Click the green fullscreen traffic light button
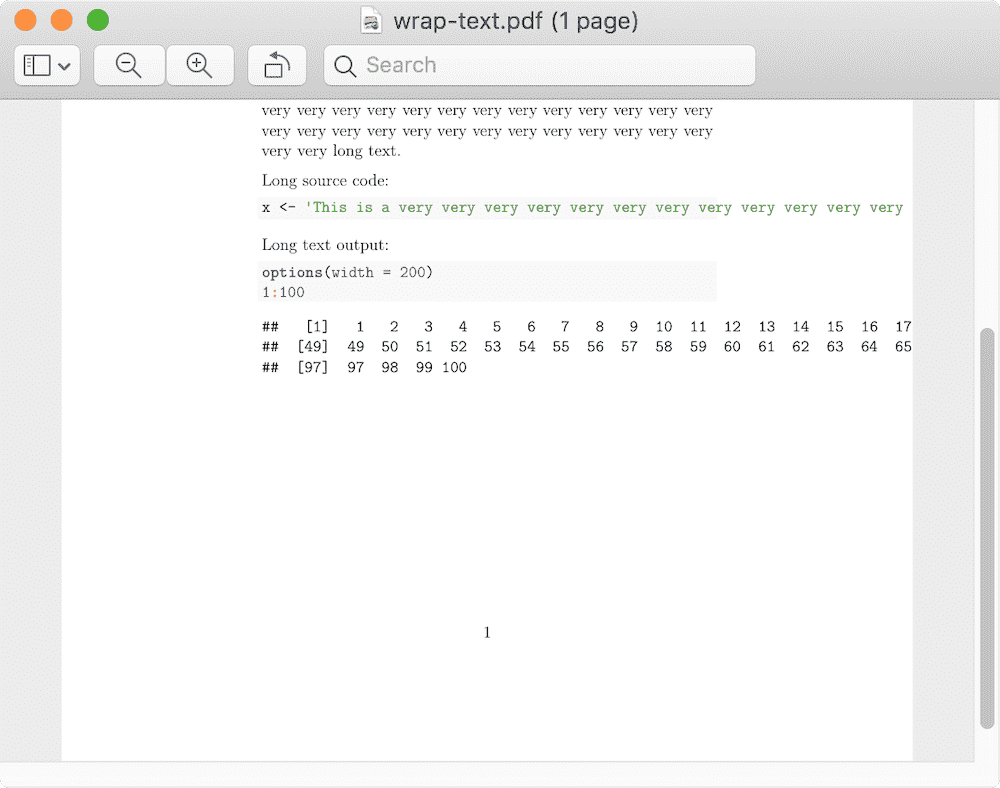 pos(97,19)
